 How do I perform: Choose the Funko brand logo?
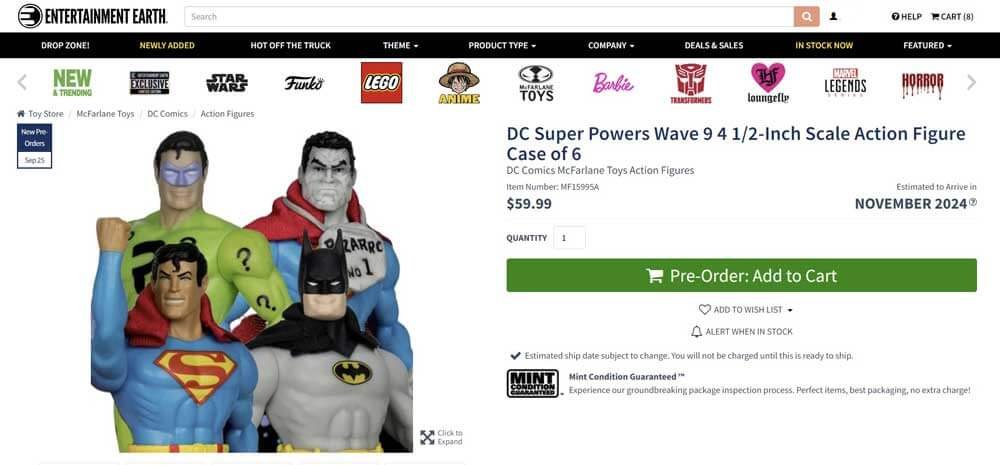coord(304,83)
